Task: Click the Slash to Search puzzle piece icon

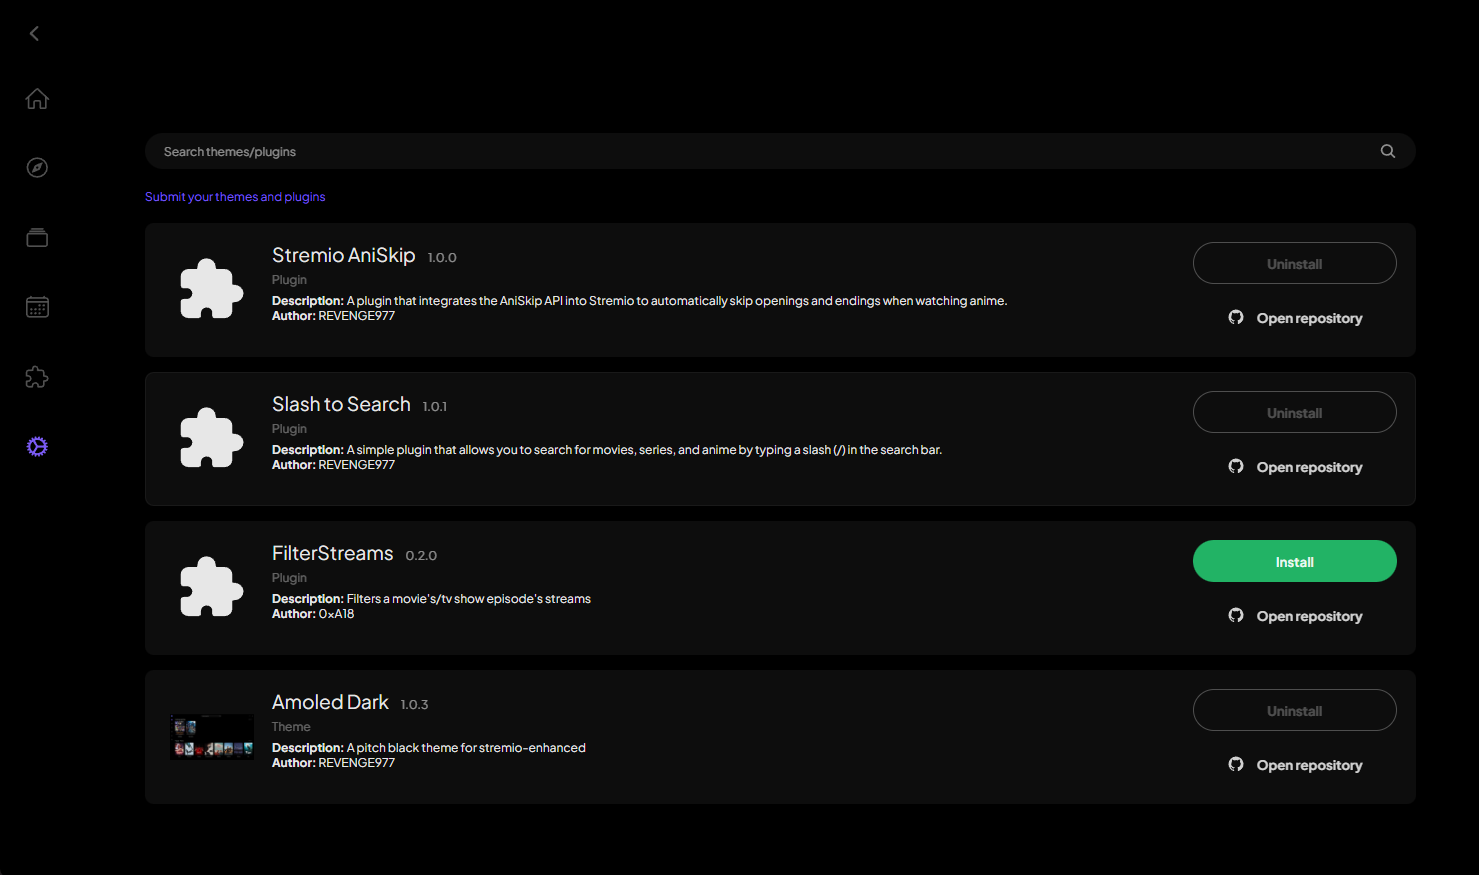Action: point(211,438)
